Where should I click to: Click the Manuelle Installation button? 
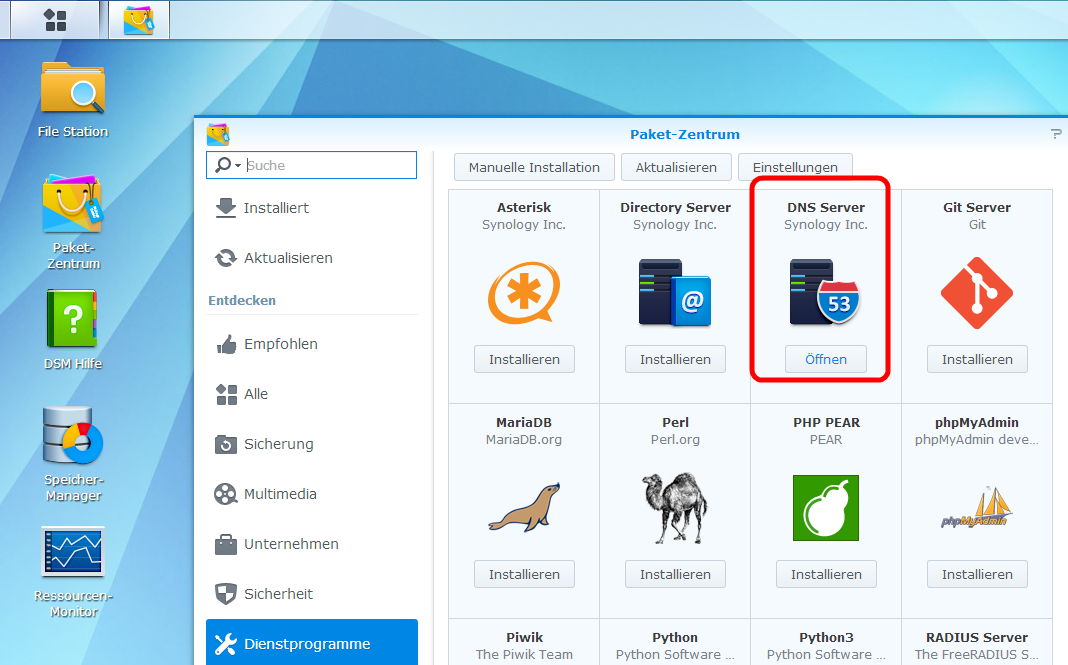534,167
